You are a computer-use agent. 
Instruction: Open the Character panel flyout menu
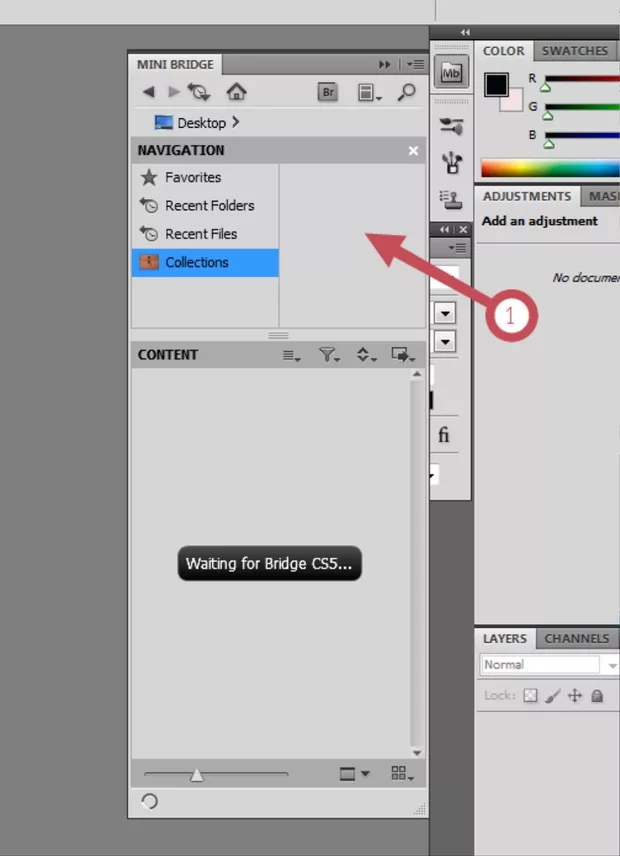click(457, 248)
